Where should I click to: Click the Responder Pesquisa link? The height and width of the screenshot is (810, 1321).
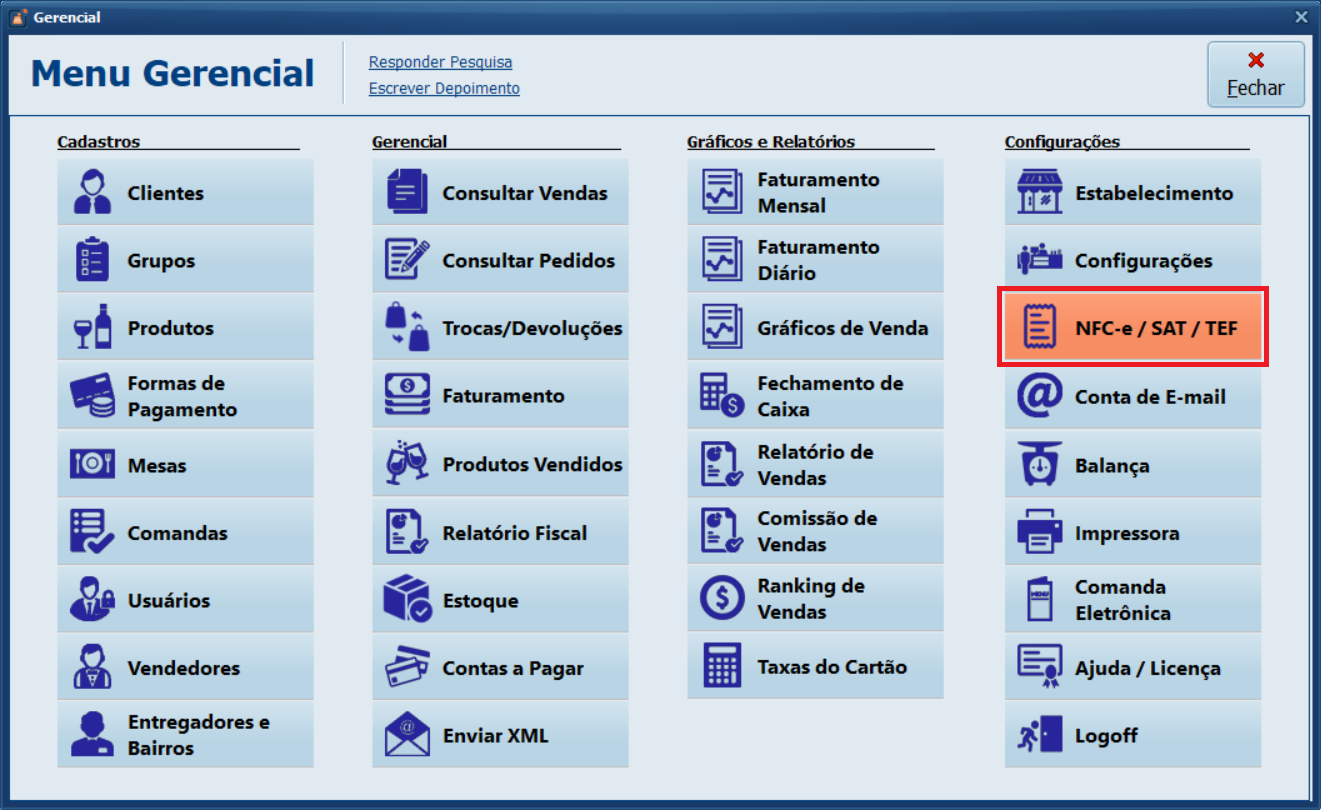[440, 62]
